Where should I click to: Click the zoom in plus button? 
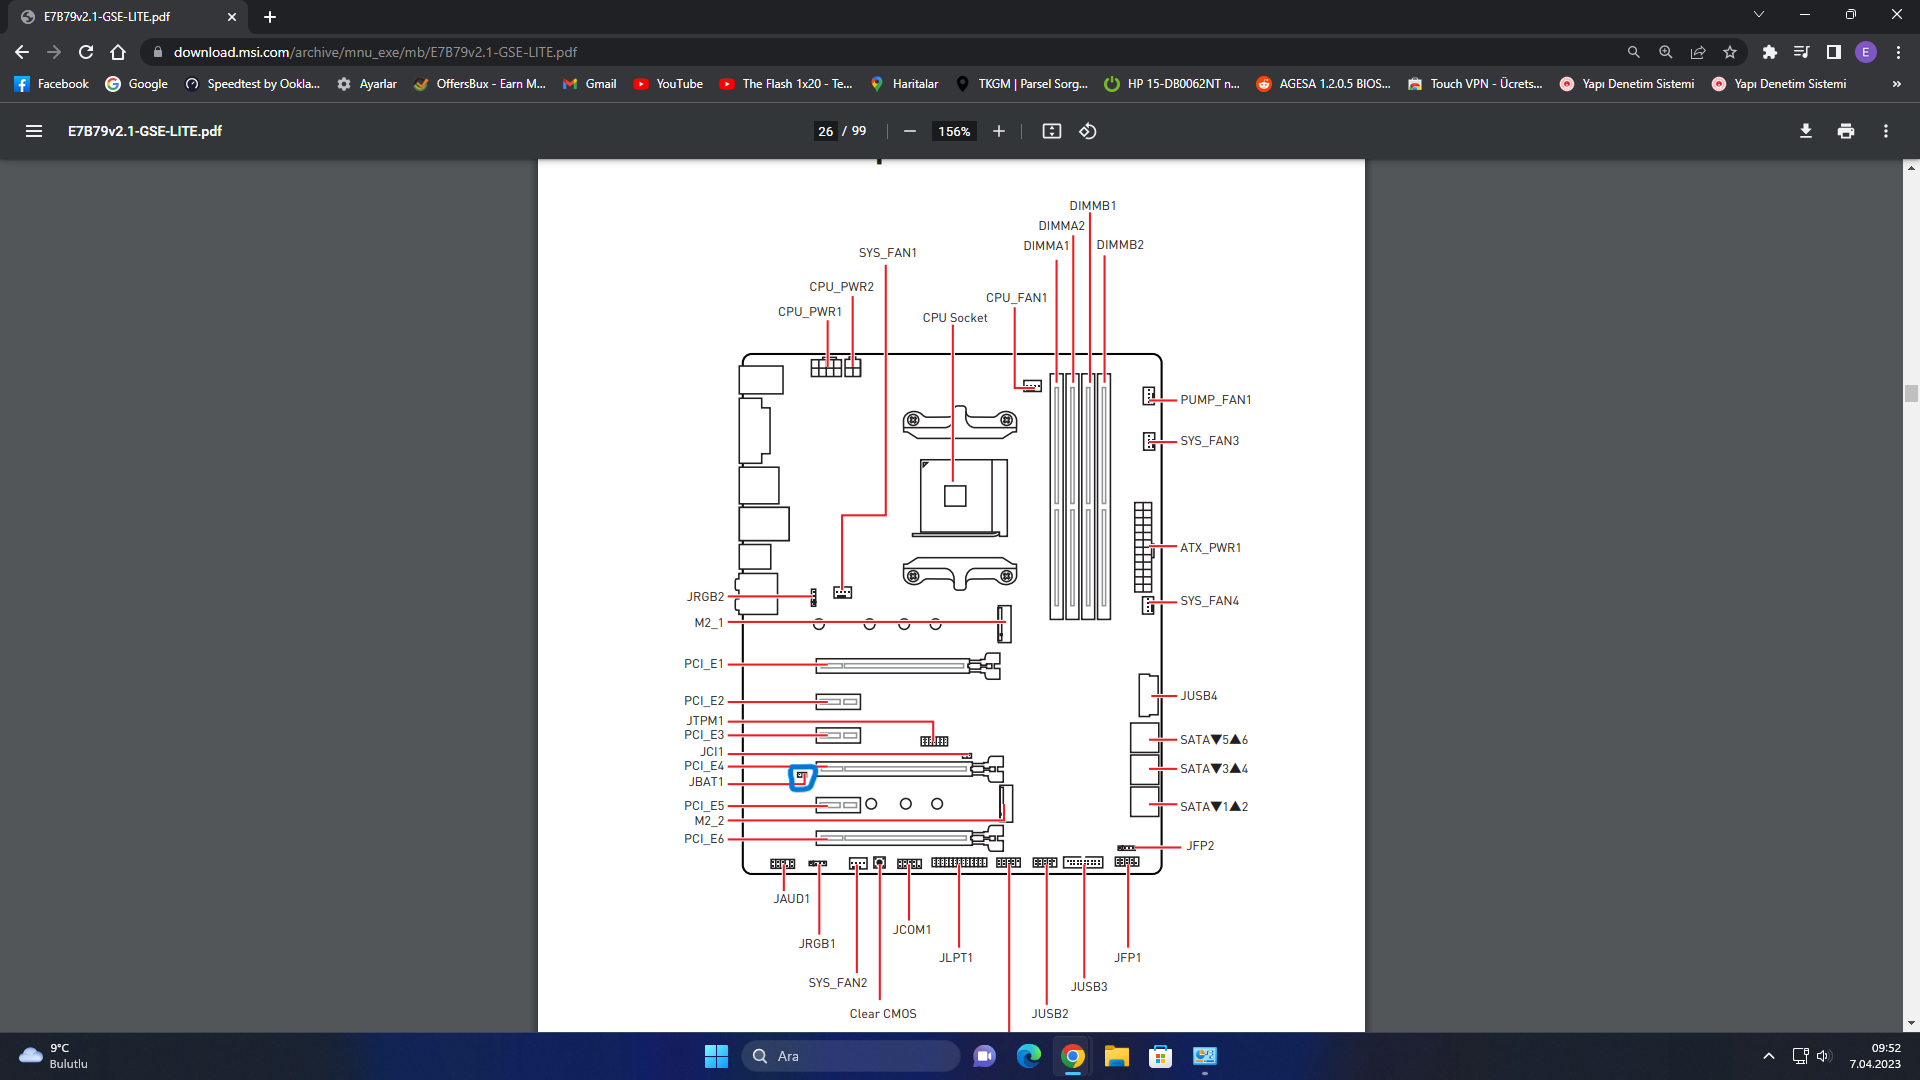pos(998,131)
